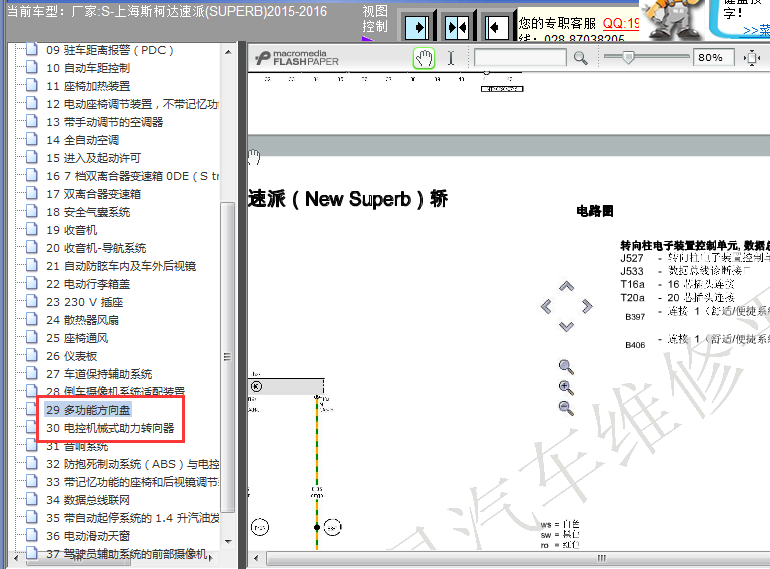Select the FlashPaper hand pan tool
Screen dimensions: 770x569
point(424,58)
